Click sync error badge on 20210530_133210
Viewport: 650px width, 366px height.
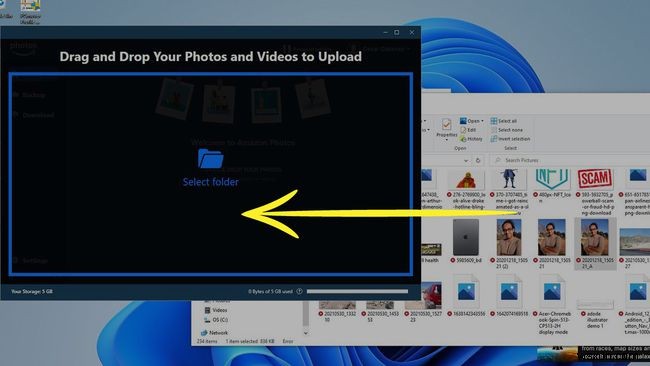click(320, 314)
